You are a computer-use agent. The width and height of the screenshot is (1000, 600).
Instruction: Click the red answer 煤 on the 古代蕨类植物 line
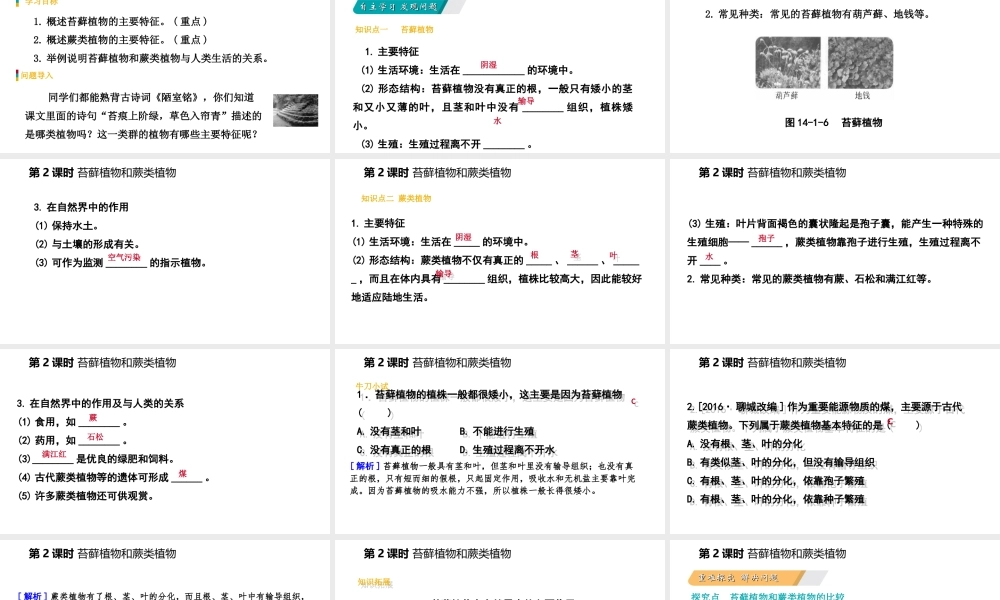tap(182, 474)
